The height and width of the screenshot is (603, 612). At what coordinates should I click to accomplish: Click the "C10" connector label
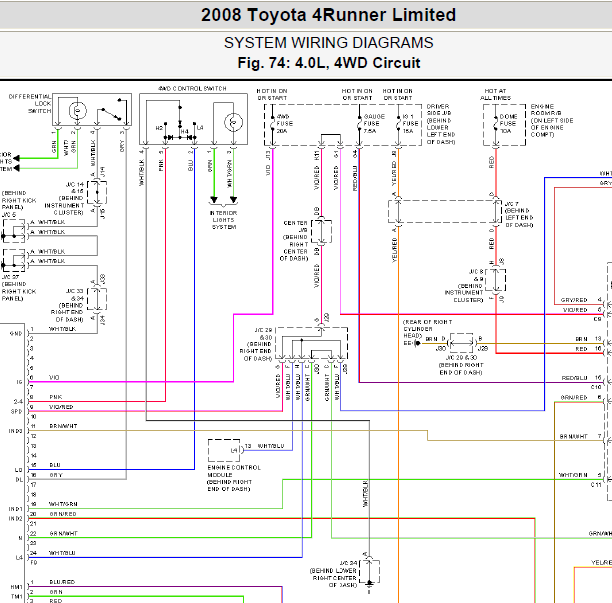tap(596, 387)
